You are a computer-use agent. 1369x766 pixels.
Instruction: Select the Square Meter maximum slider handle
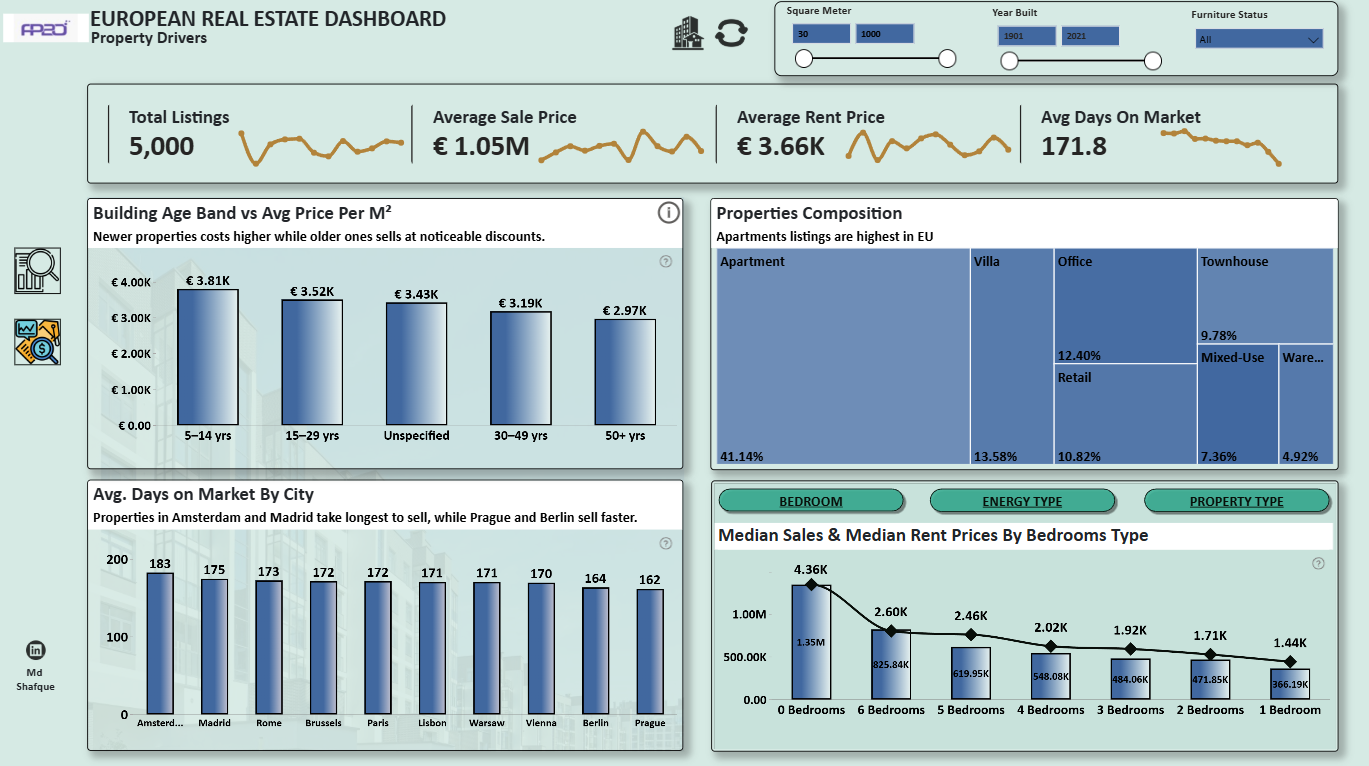click(x=947, y=60)
